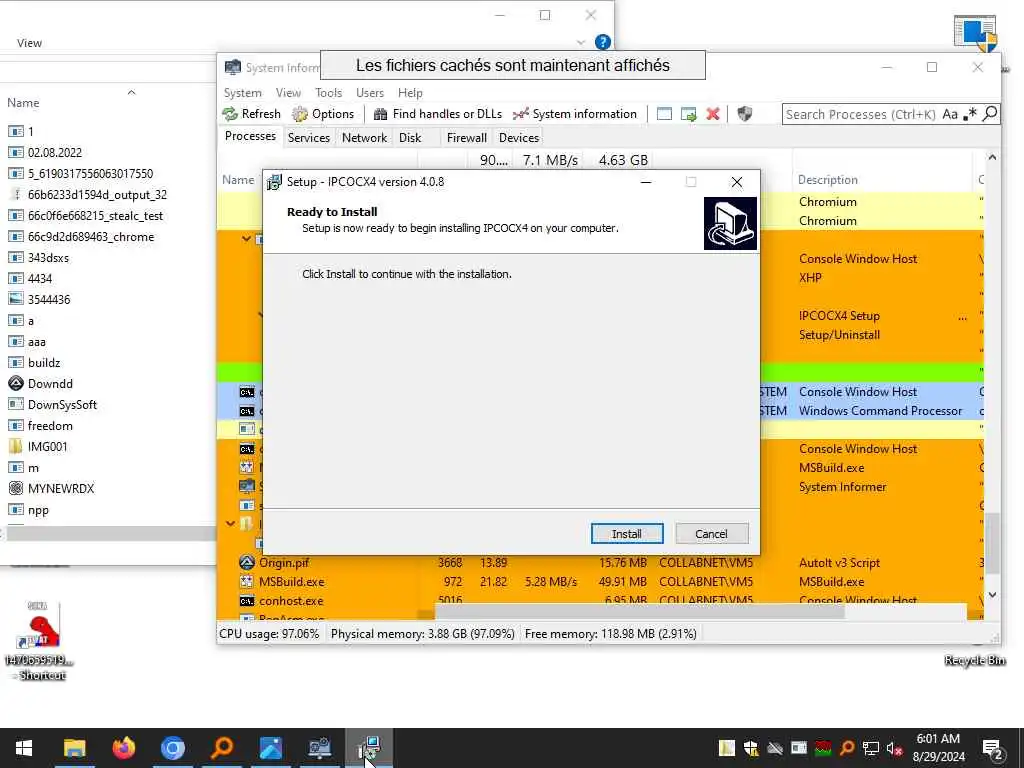Screen dimensions: 1024x768
Task: Open System information from toolbar
Action: (575, 114)
